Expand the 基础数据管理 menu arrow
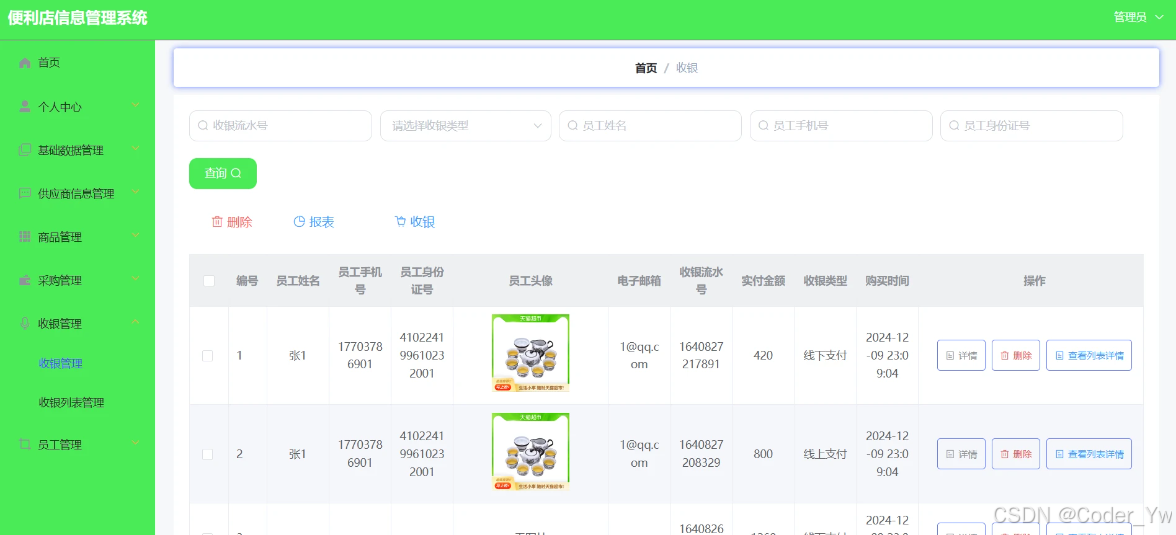1176x535 pixels. [136, 149]
